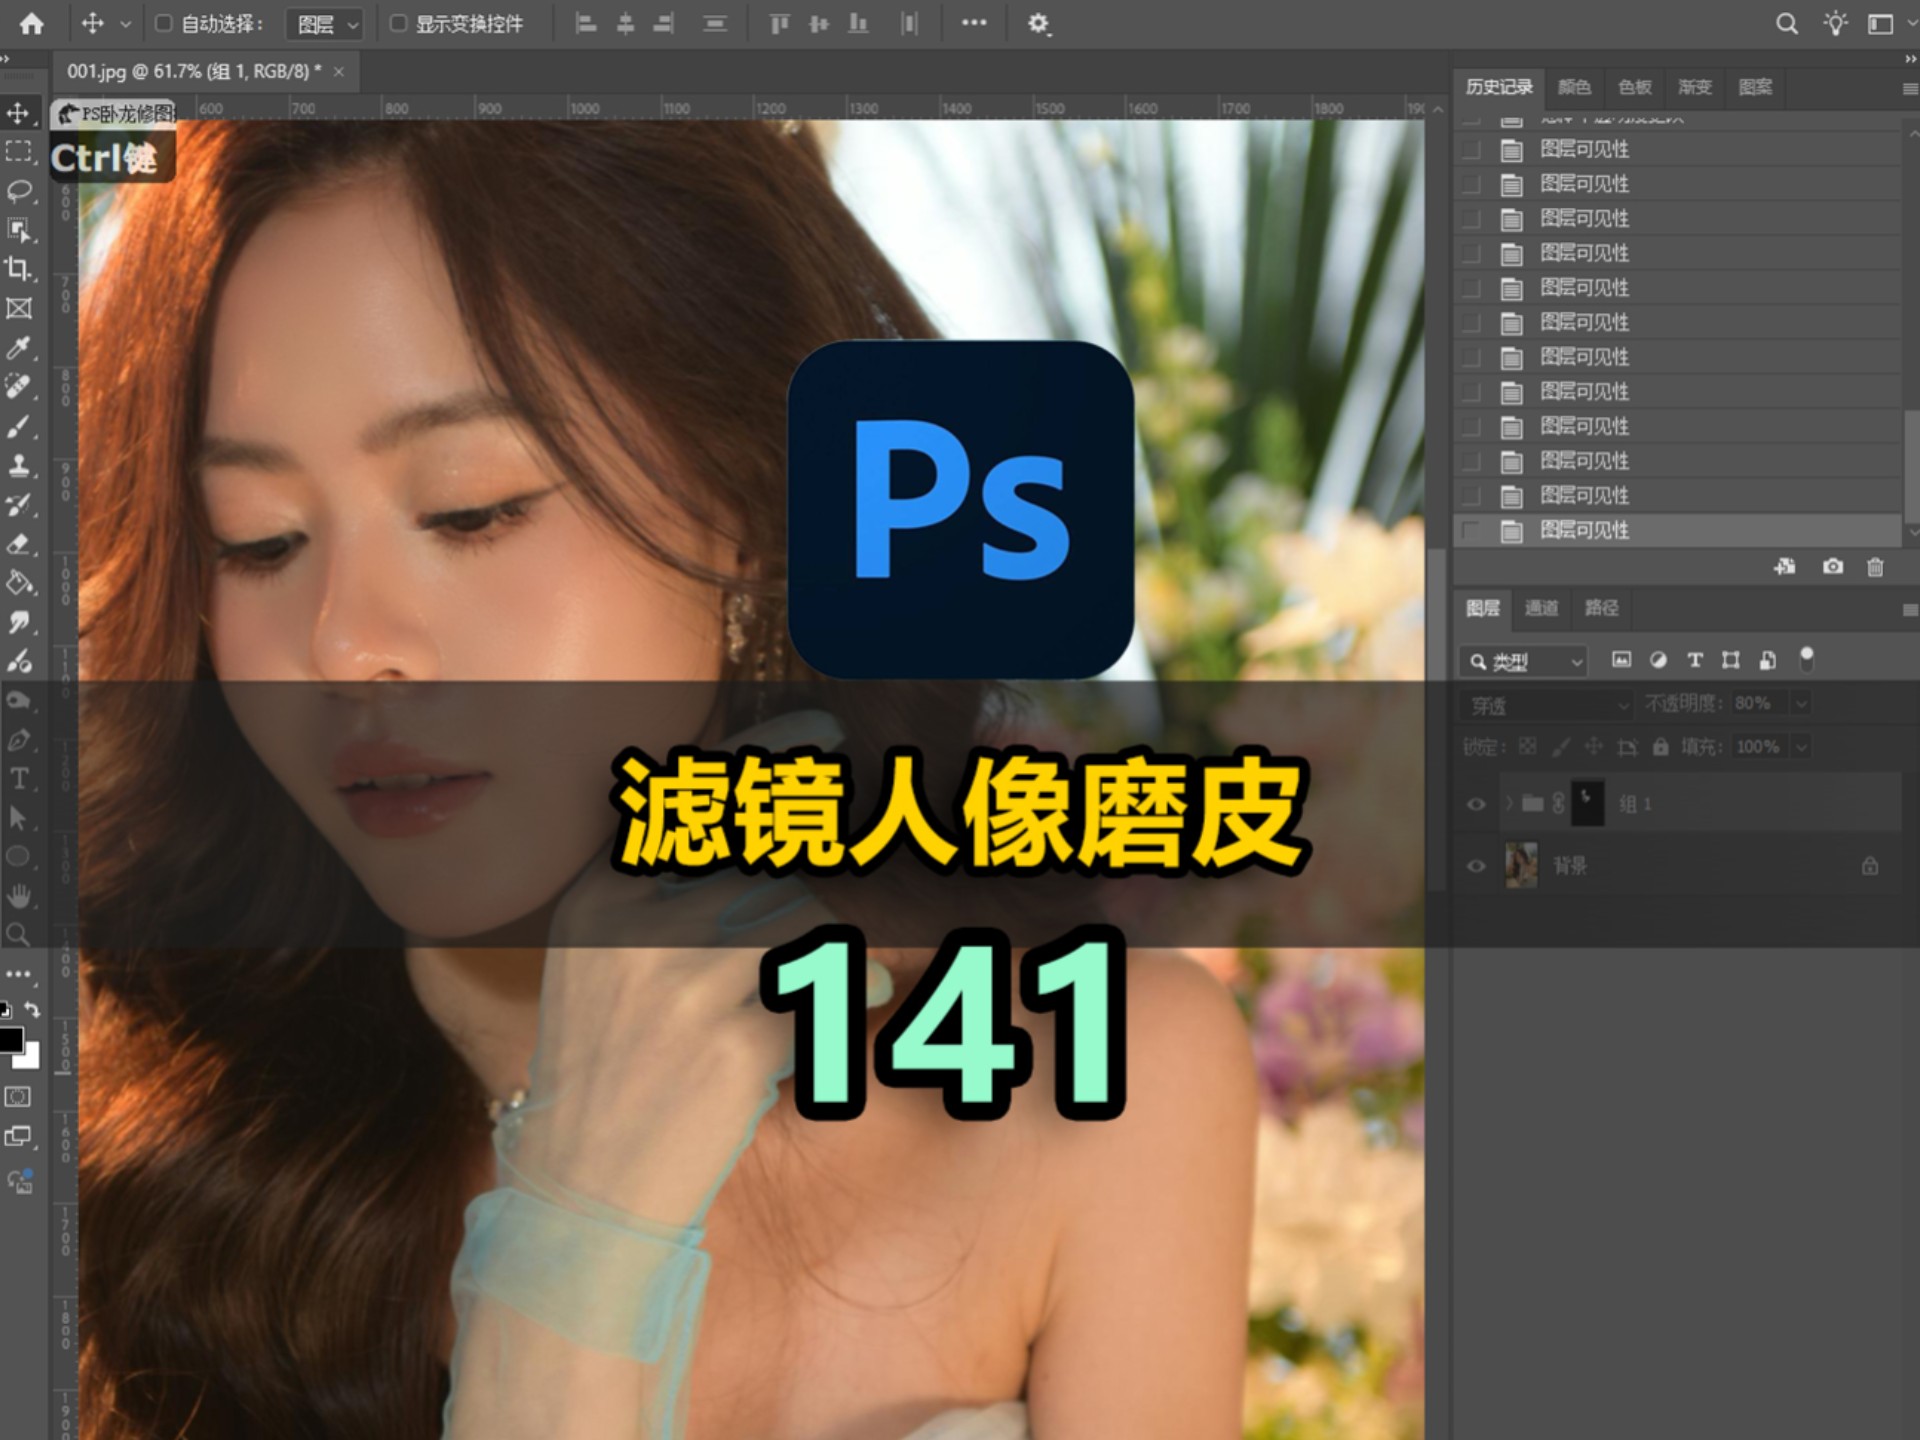Screen dimensions: 1920x1440
Task: Open the background color picker
Action: 31,1060
